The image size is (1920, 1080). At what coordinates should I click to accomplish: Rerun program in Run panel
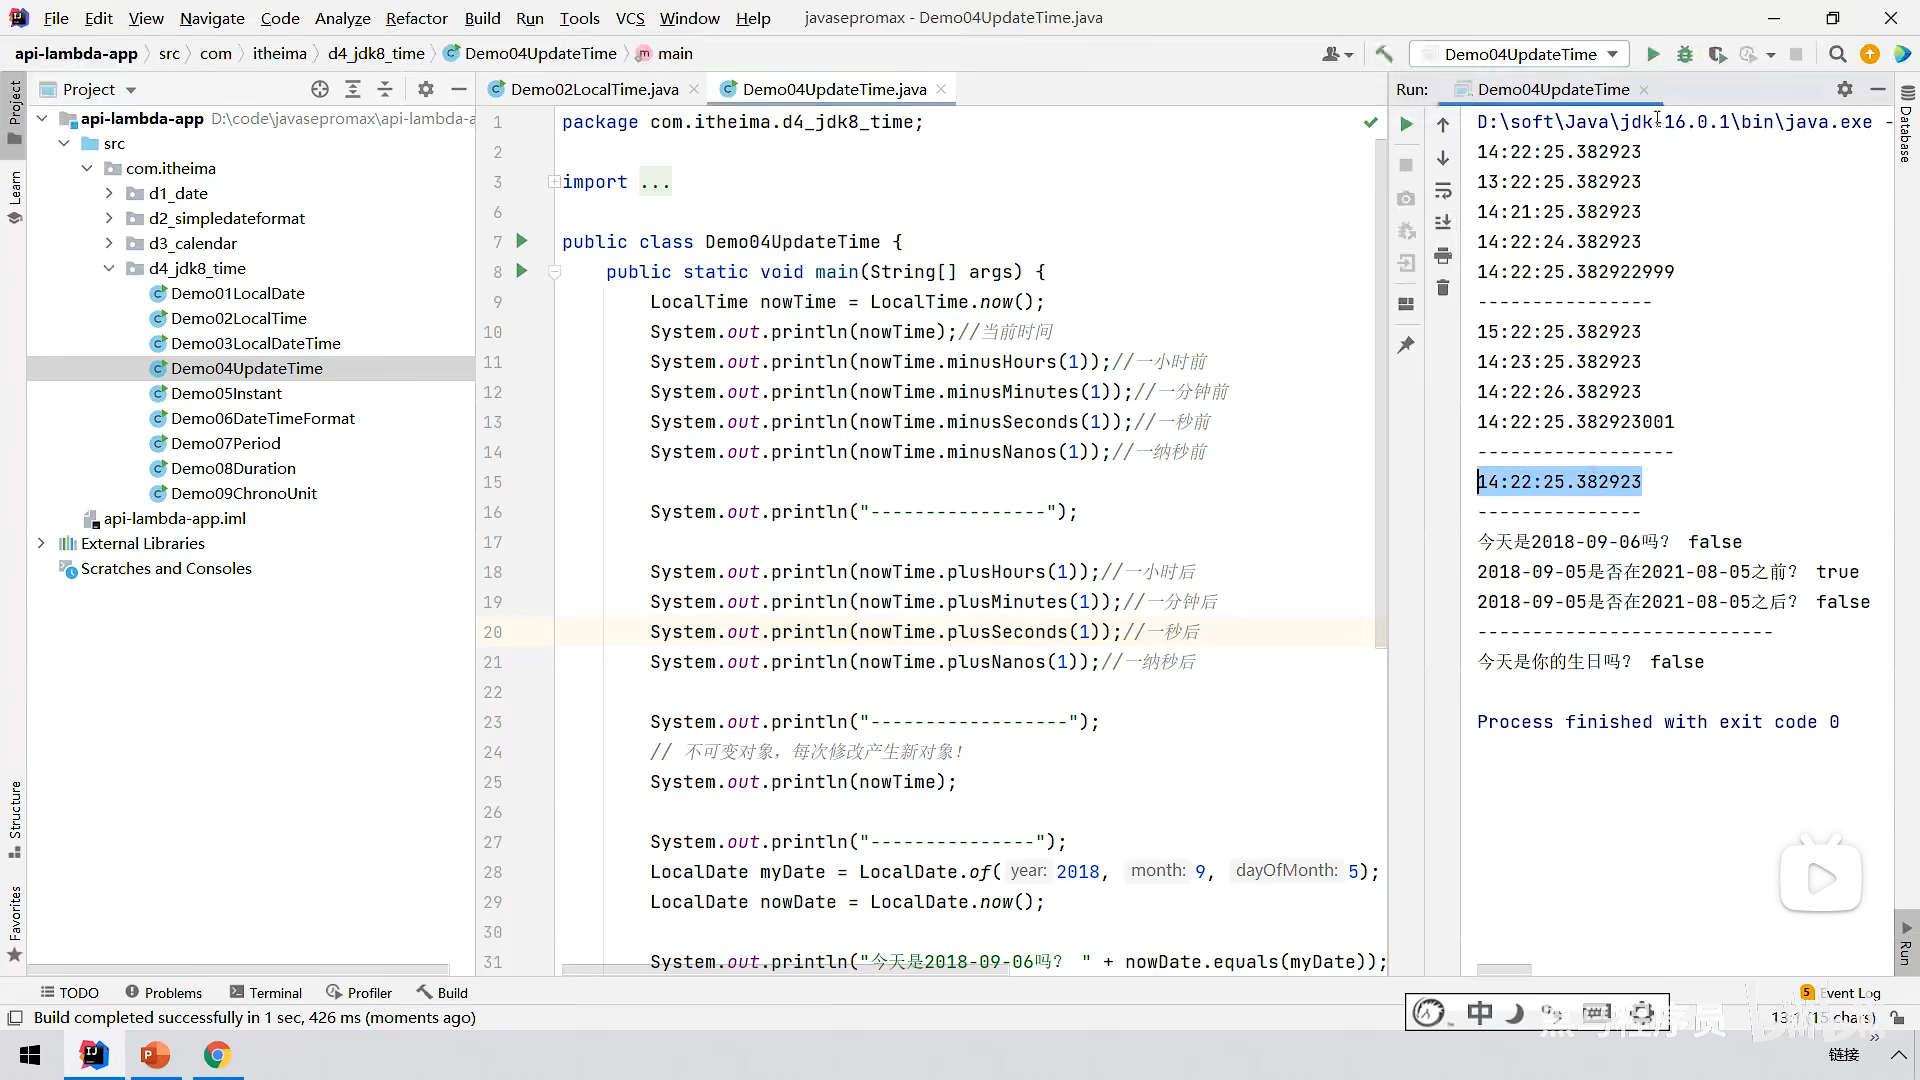[1406, 124]
